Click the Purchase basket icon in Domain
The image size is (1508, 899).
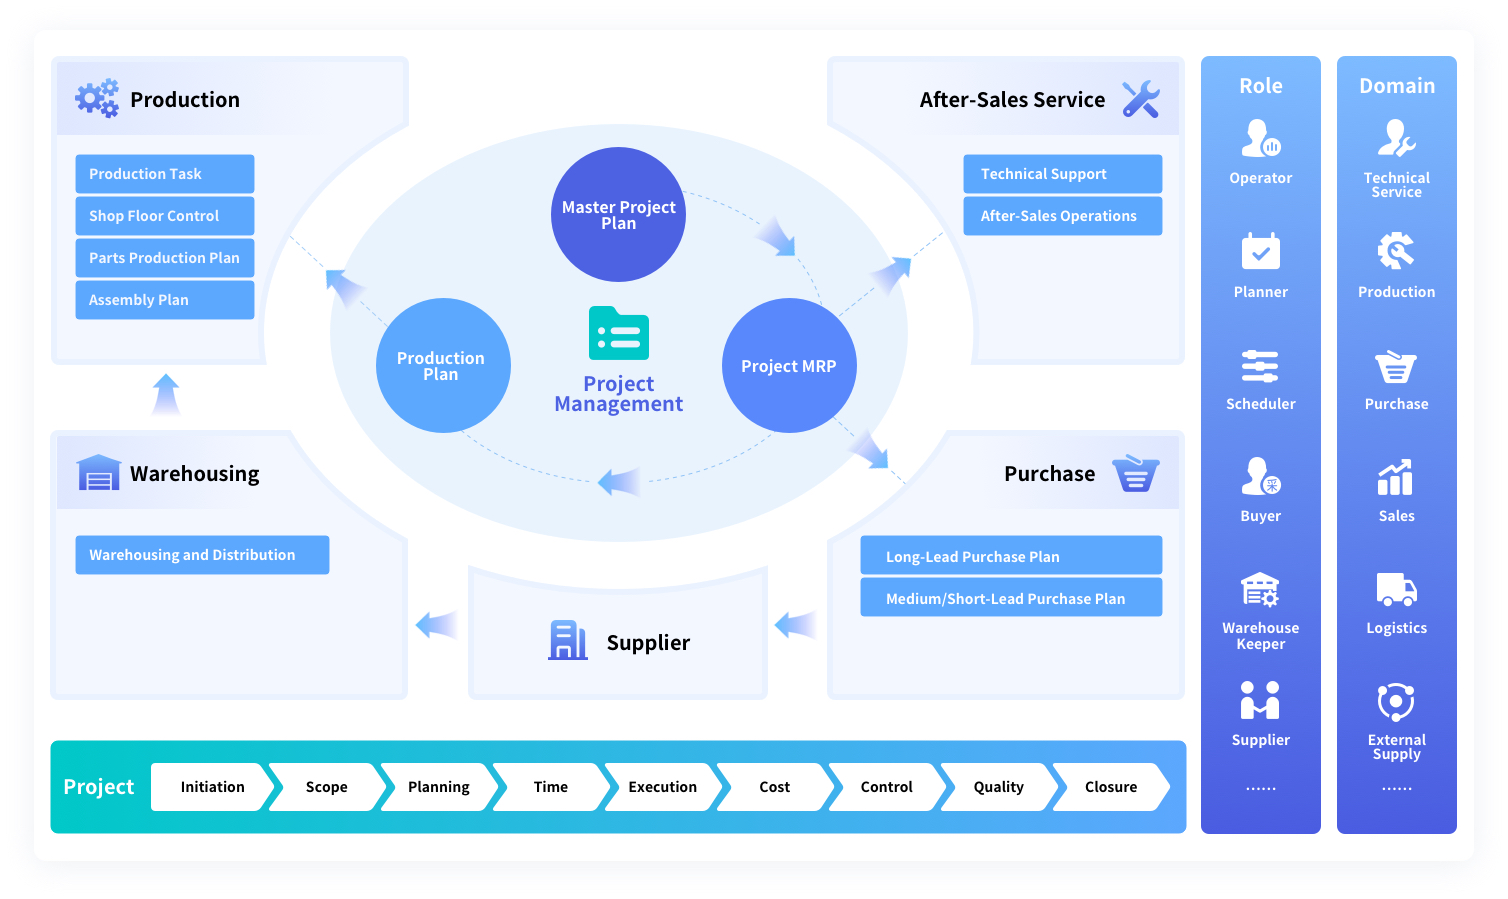tap(1396, 367)
